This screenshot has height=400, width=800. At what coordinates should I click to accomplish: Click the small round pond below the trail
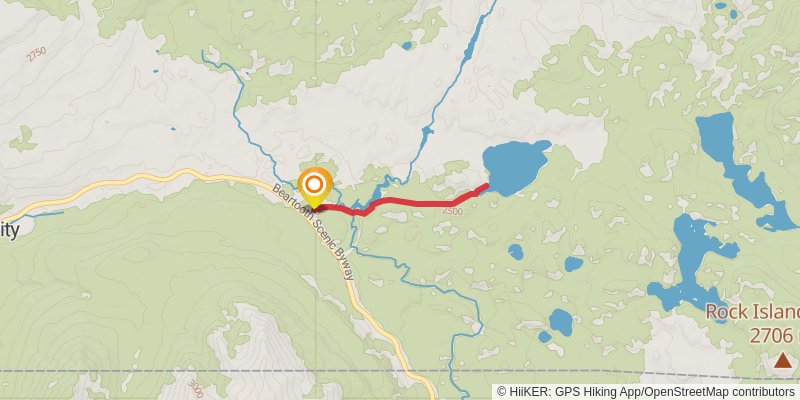click(516, 252)
